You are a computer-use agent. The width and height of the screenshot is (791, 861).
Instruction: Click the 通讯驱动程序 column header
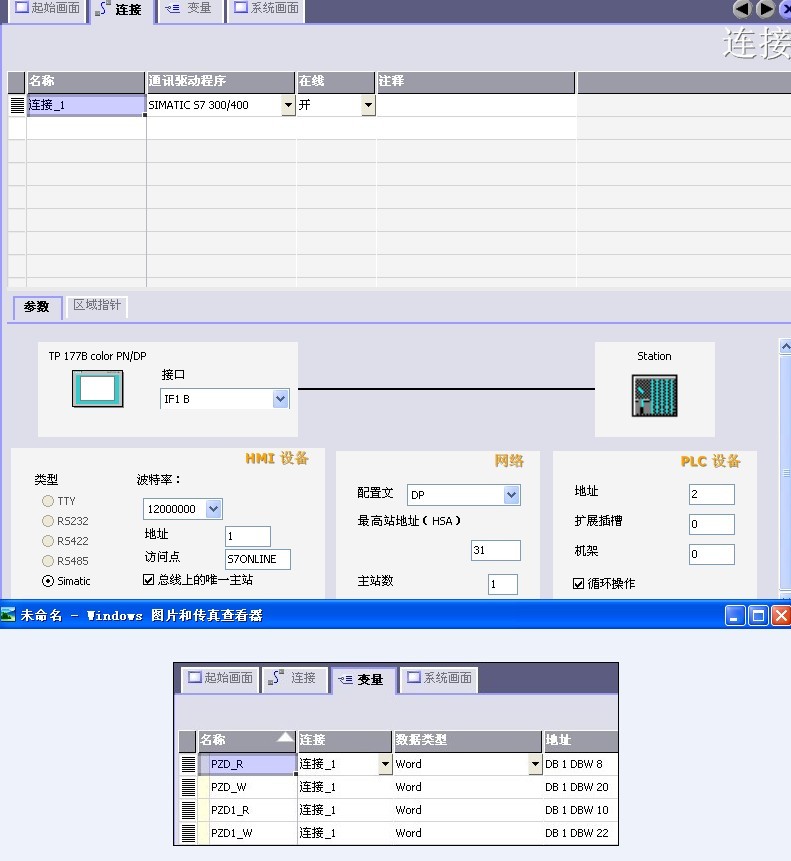point(221,81)
